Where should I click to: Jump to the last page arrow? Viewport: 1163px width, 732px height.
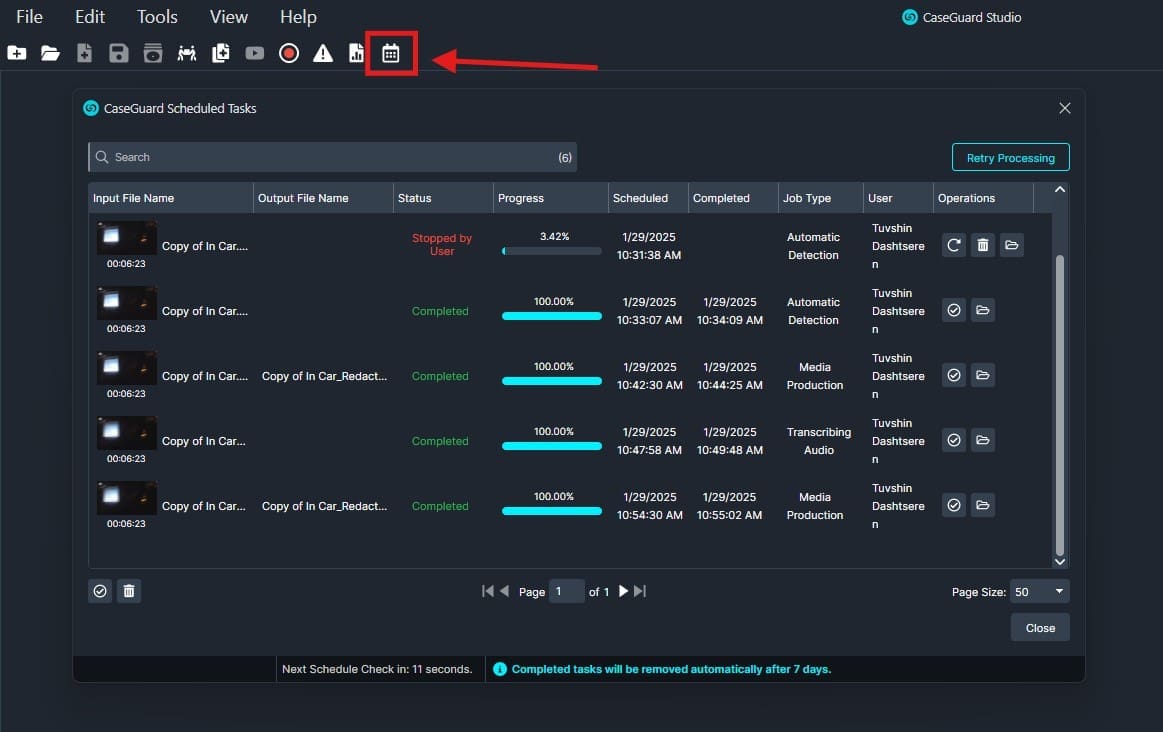(x=640, y=591)
